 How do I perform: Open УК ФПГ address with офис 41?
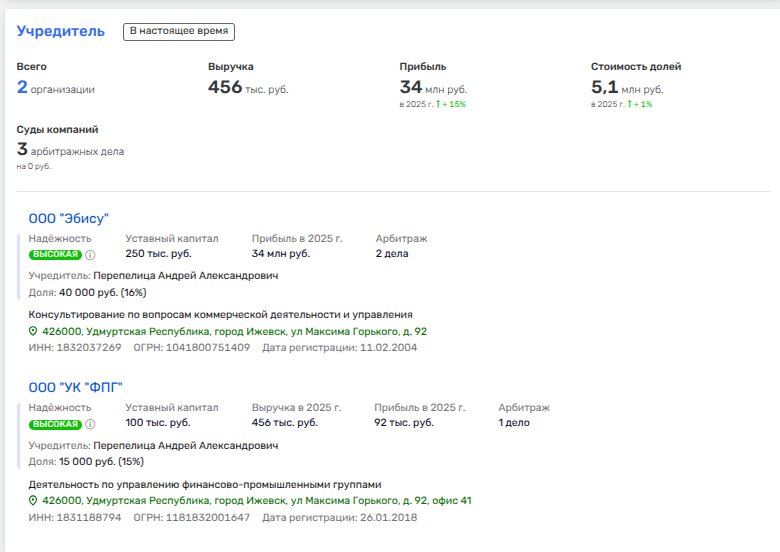tap(257, 500)
